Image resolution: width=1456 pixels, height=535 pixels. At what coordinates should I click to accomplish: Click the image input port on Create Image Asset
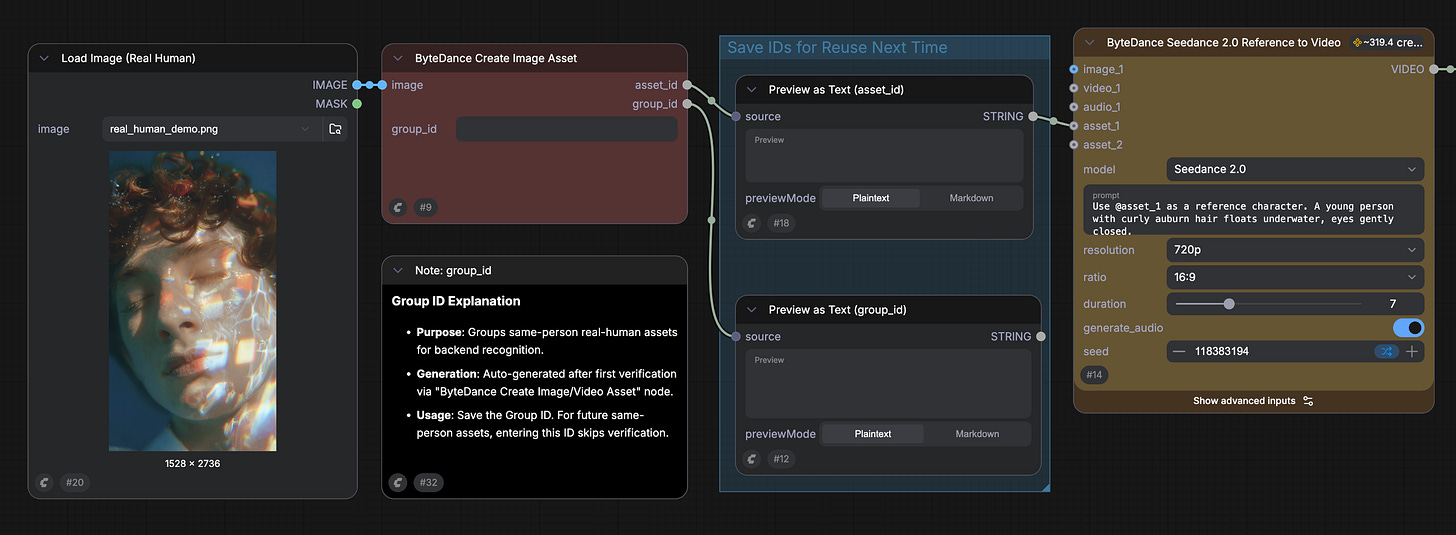click(x=382, y=85)
